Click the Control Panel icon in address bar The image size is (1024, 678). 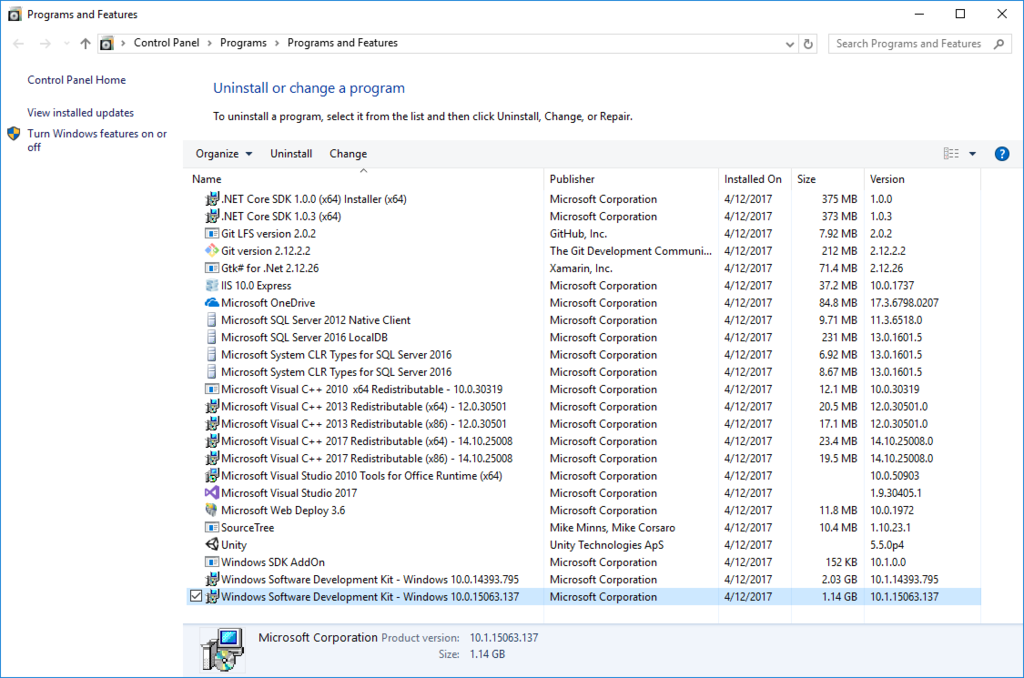(106, 44)
